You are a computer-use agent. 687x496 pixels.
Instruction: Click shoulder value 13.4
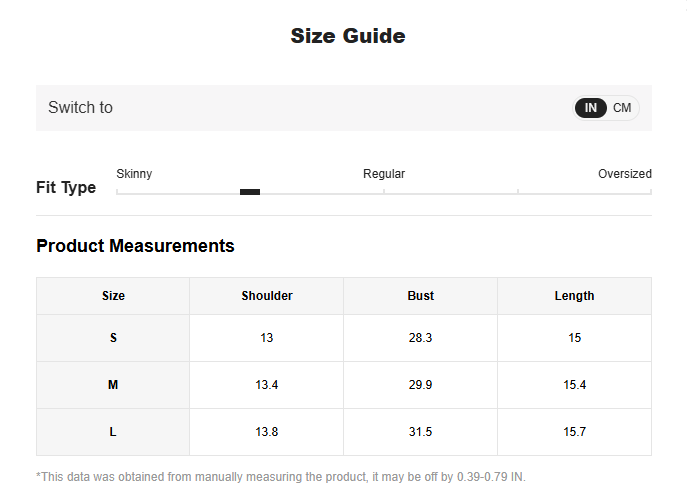[x=266, y=385]
